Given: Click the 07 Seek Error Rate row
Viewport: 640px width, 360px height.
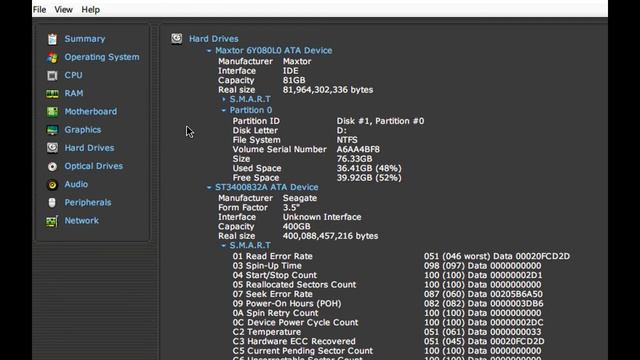Looking at the screenshot, I should [x=388, y=294].
